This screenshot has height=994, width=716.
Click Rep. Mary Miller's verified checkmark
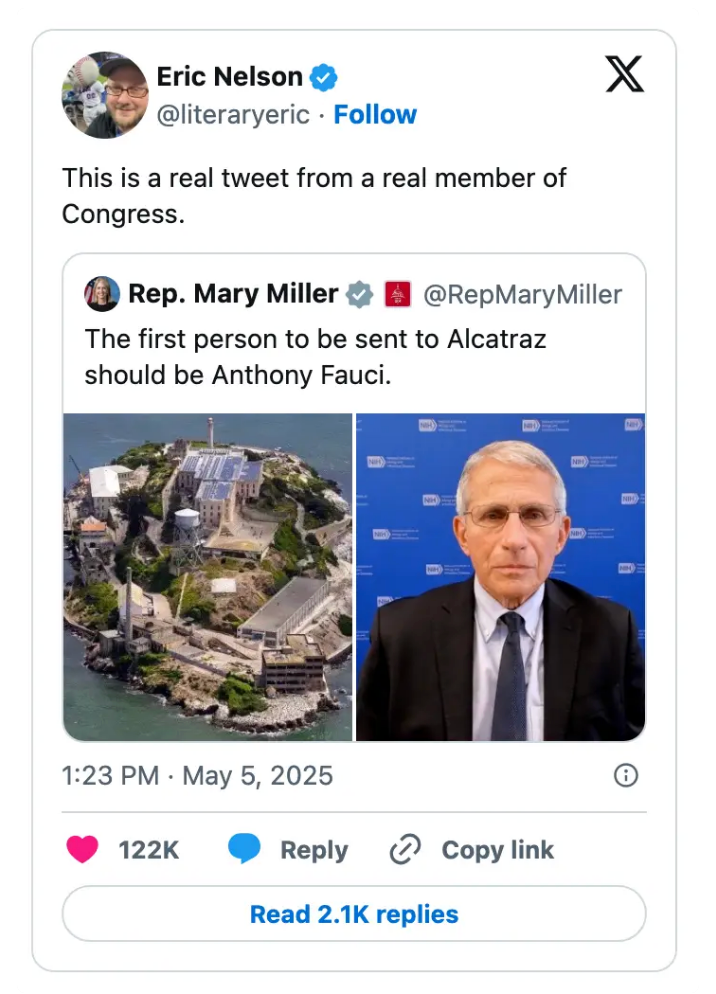coord(357,294)
